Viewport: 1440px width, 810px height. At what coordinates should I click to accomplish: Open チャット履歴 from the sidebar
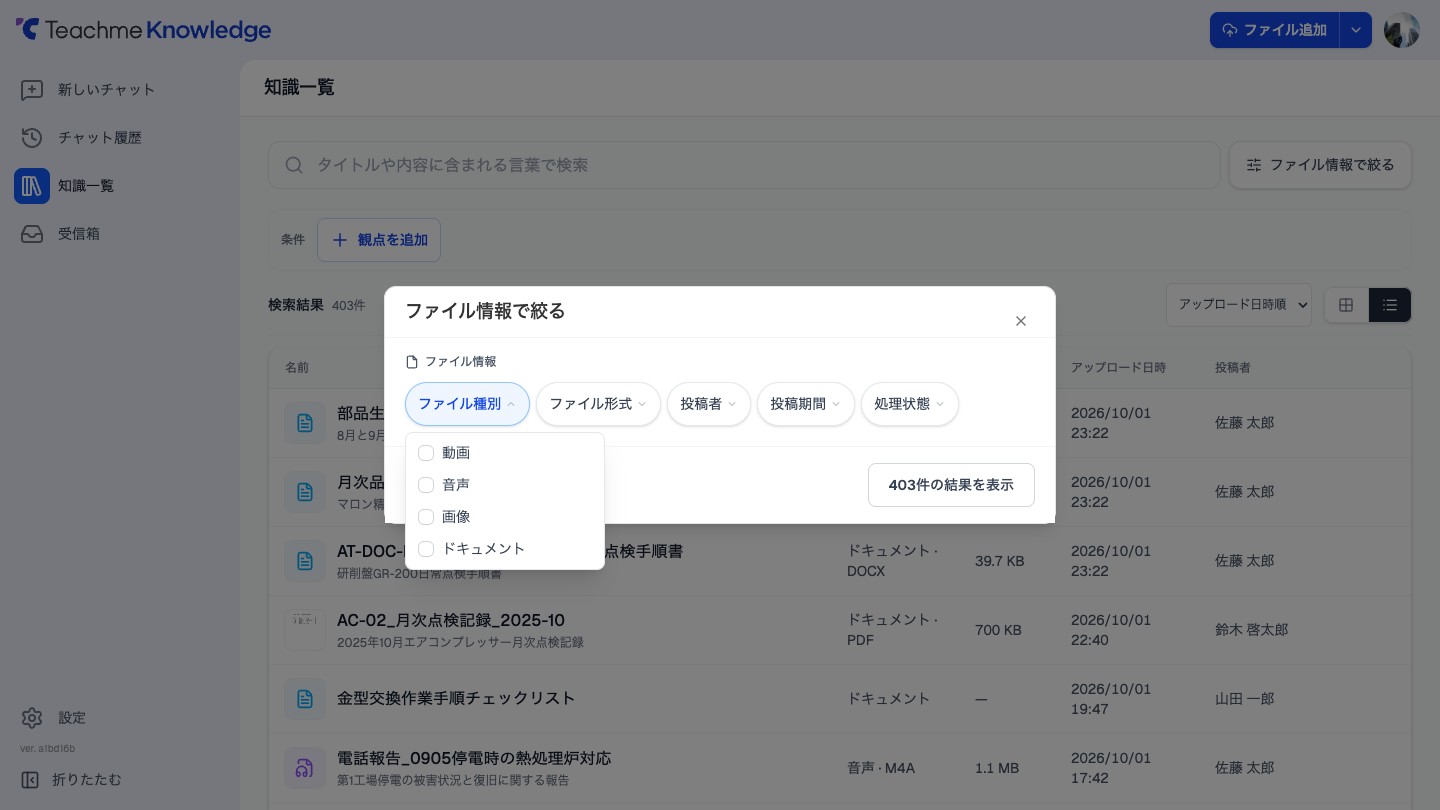click(x=100, y=138)
